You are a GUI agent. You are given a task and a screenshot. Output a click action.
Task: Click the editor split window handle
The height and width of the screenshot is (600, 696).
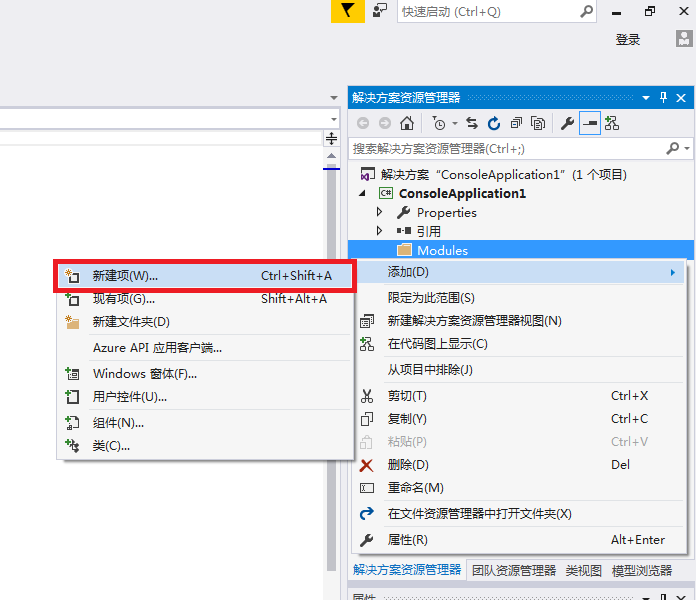click(x=332, y=138)
